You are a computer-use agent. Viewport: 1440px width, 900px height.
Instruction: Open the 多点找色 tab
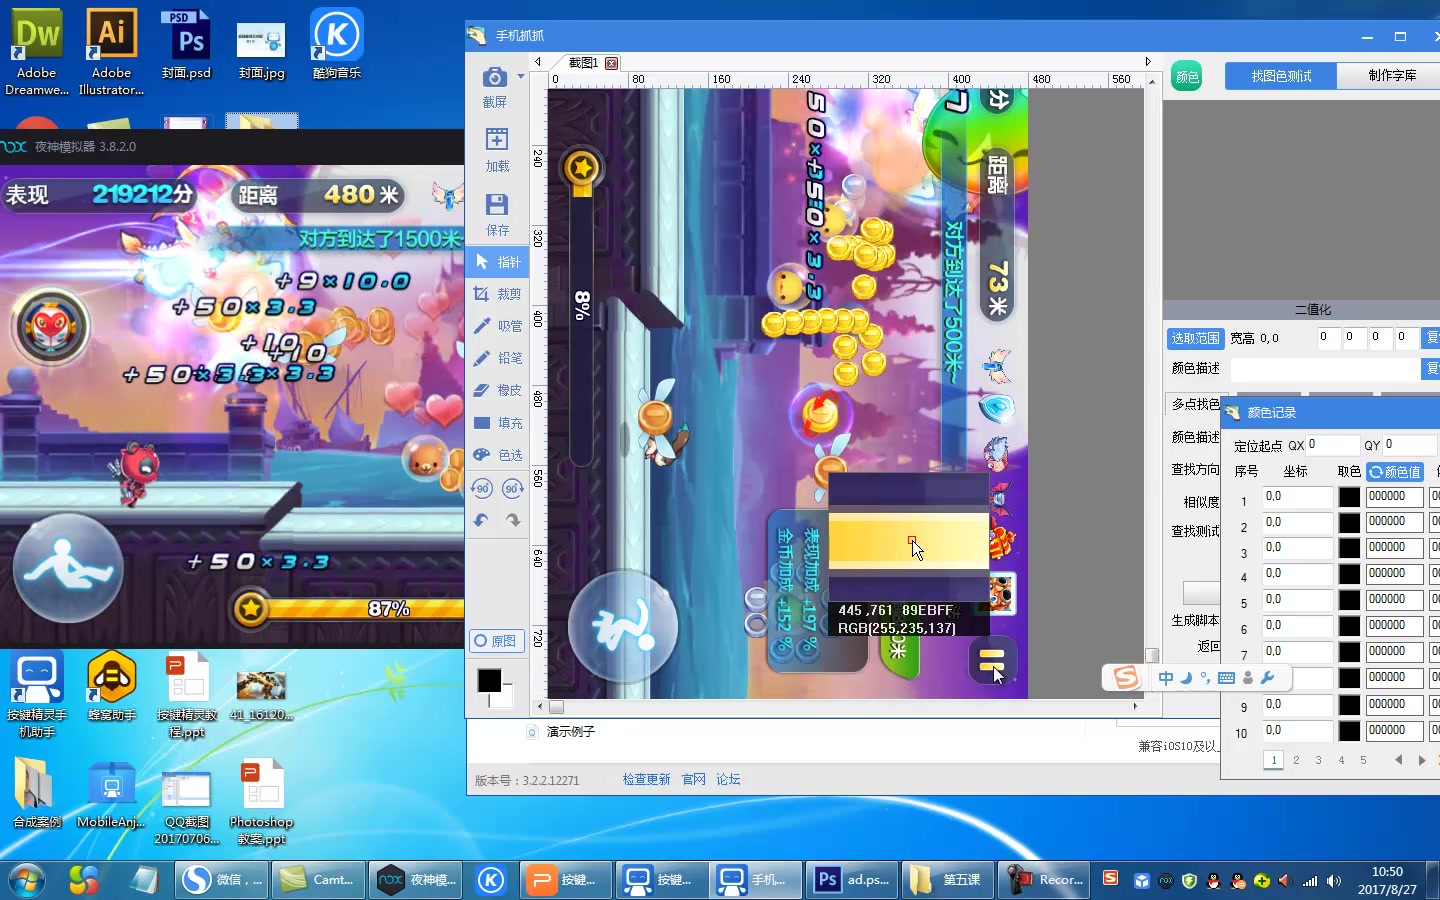tap(1195, 404)
